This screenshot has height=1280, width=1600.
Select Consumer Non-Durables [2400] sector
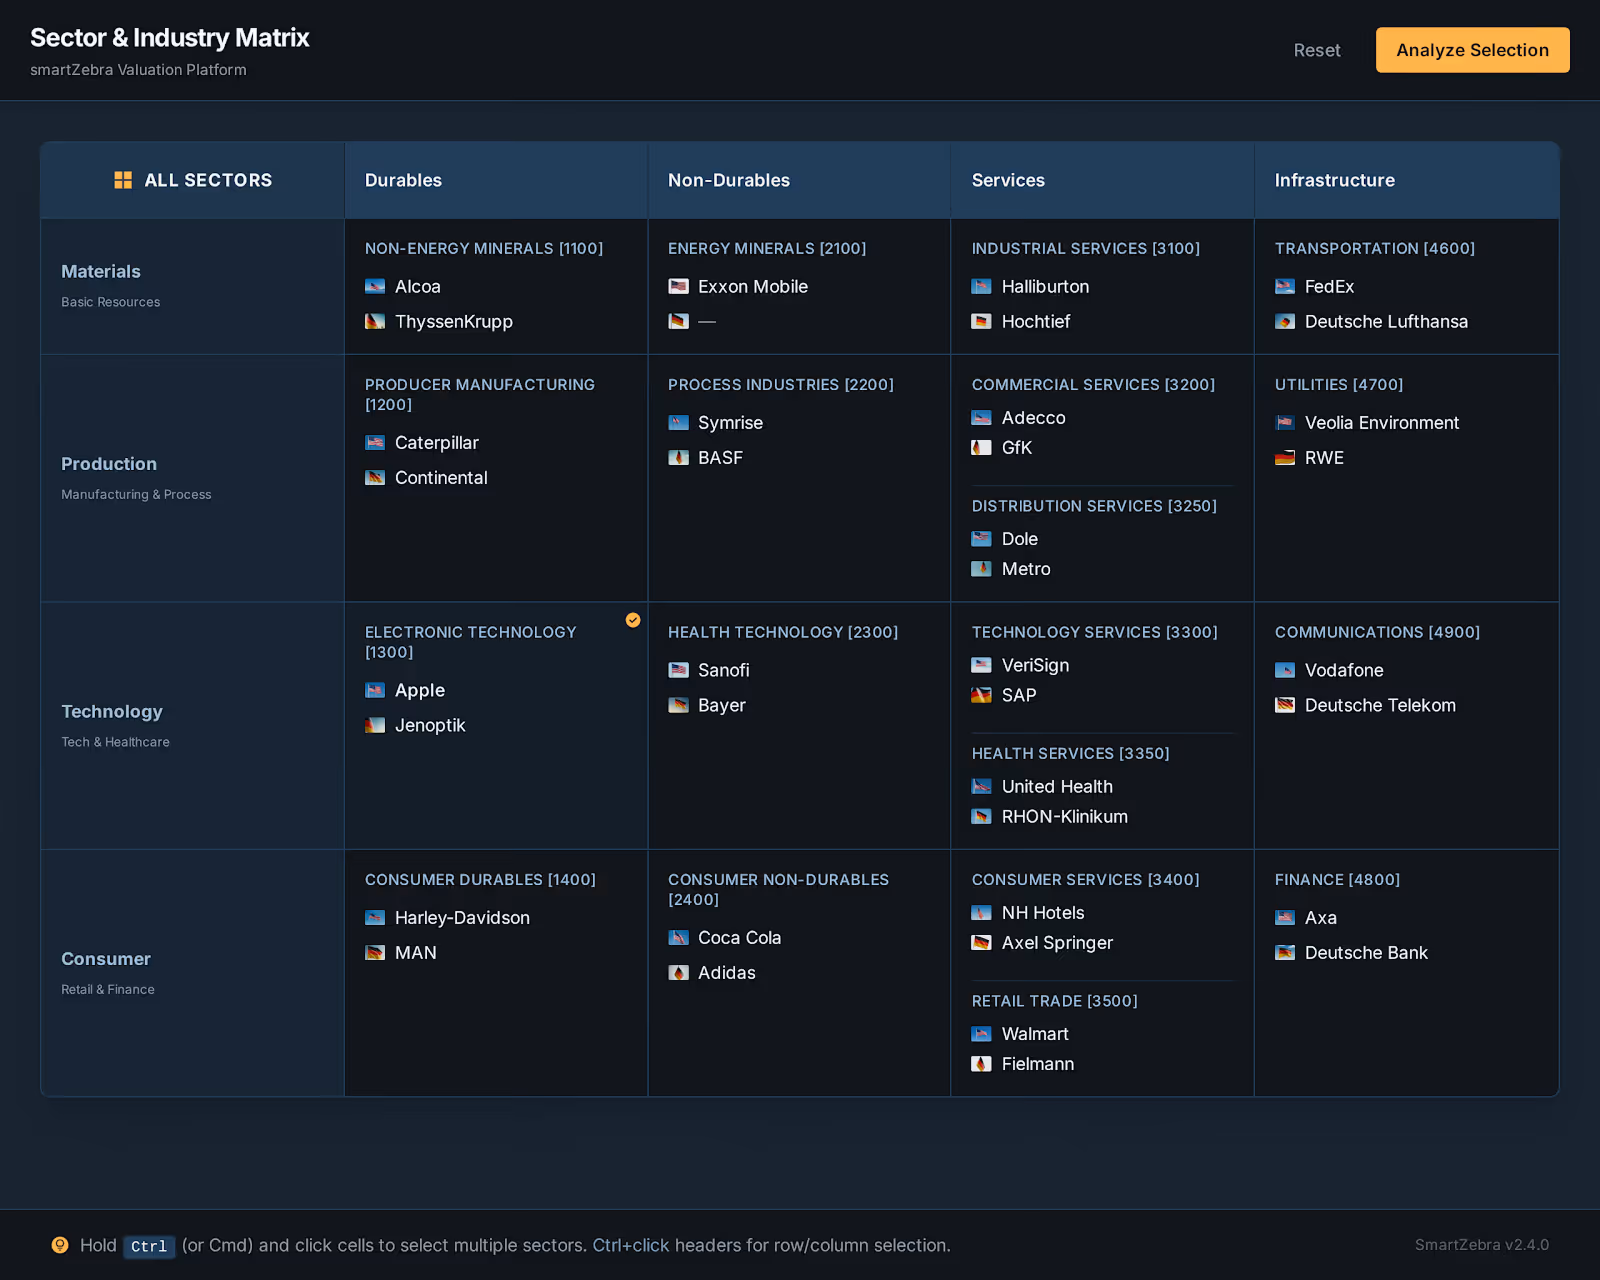coord(799,973)
